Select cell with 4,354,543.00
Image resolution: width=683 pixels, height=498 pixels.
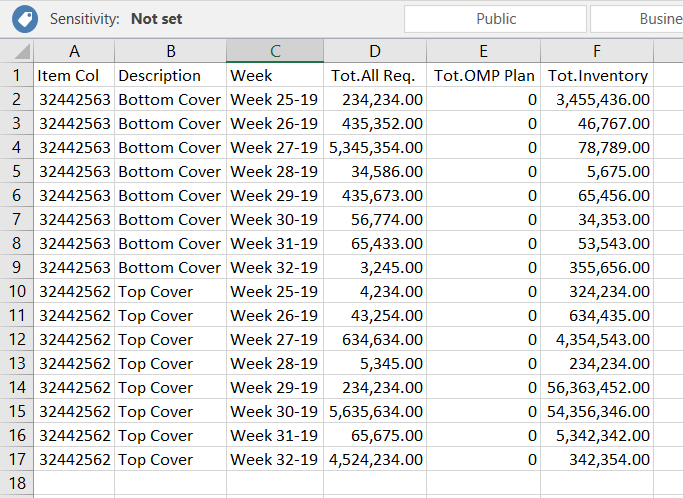point(597,339)
